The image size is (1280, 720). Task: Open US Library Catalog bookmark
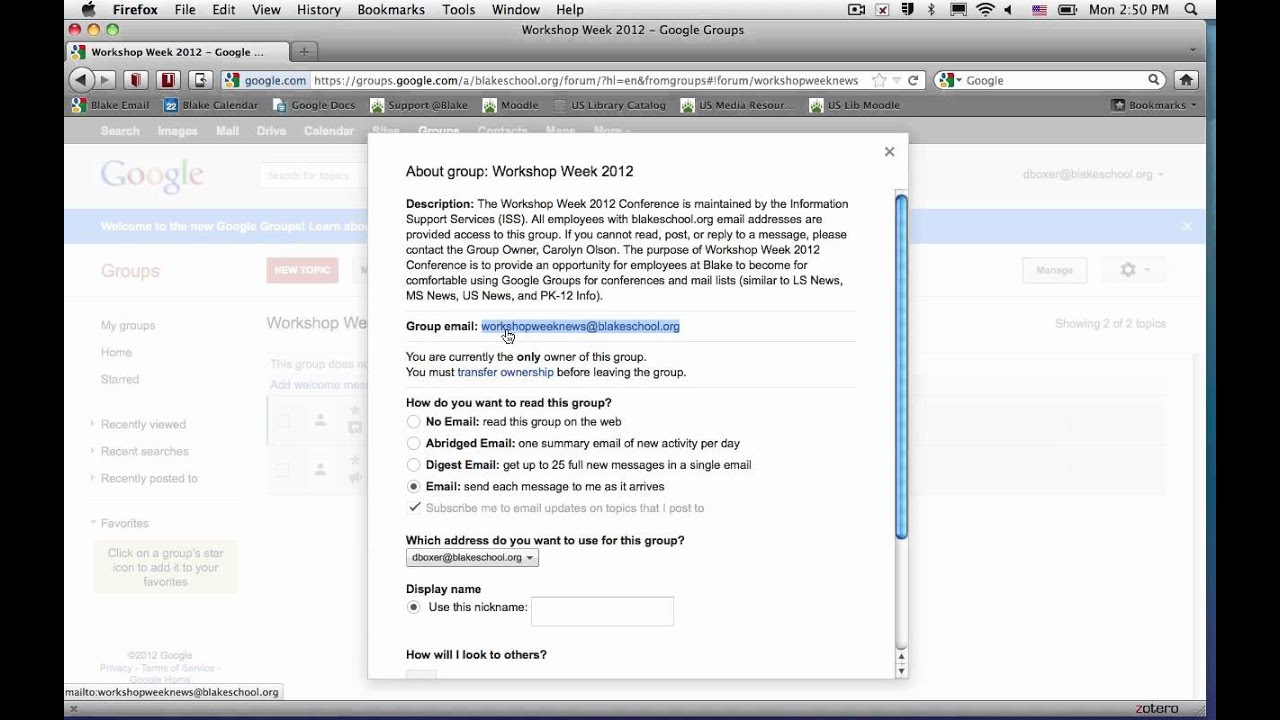pos(609,105)
